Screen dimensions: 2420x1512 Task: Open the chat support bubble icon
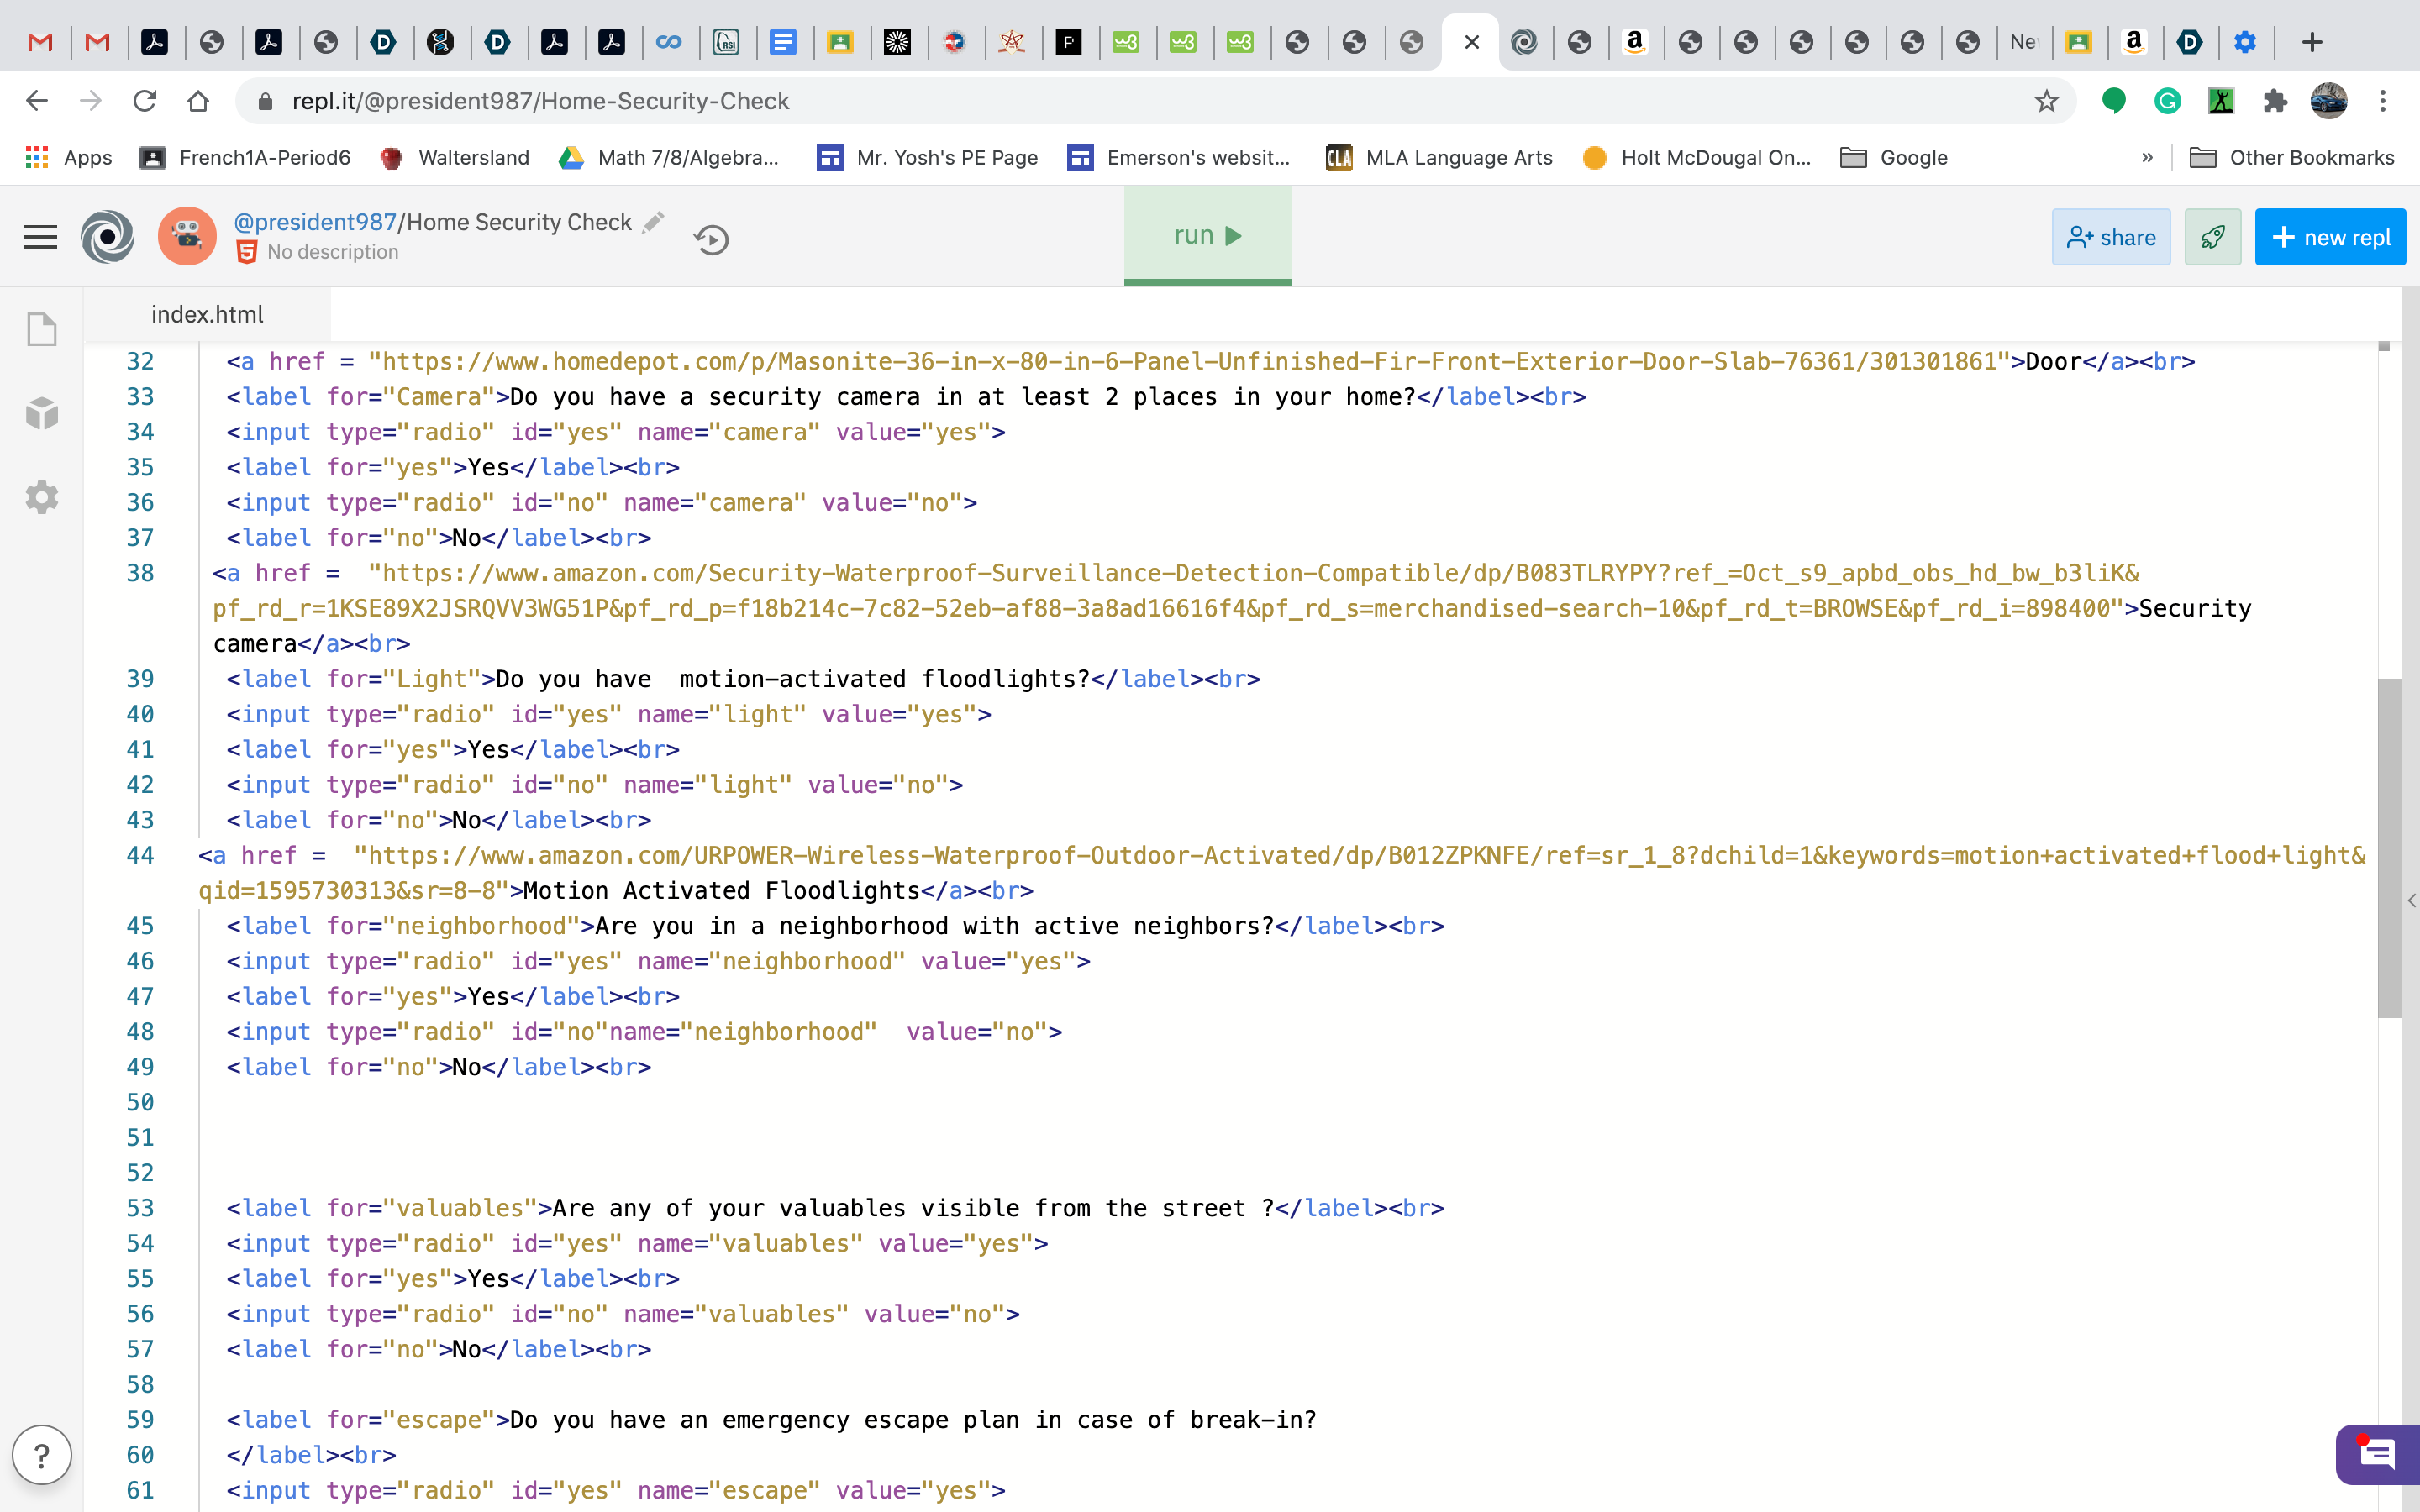2377,1454
